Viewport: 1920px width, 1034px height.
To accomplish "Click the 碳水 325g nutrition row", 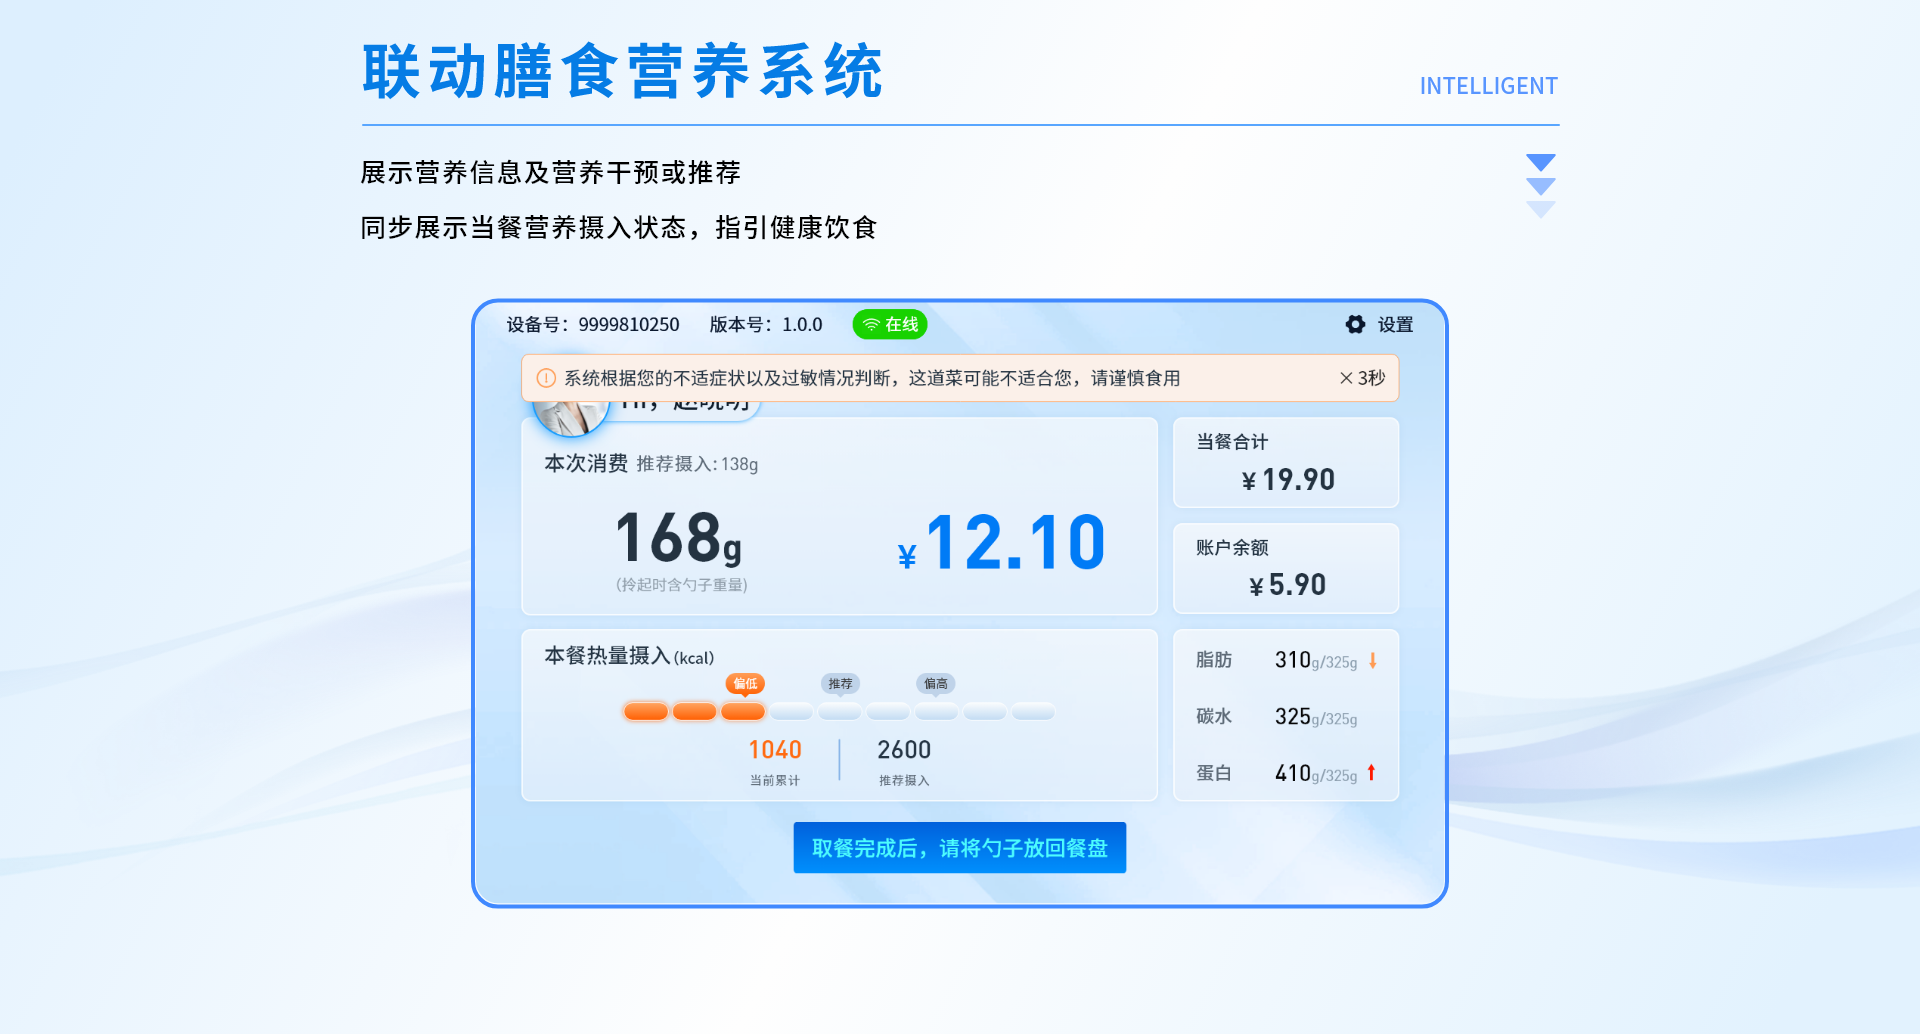I will coord(1285,716).
